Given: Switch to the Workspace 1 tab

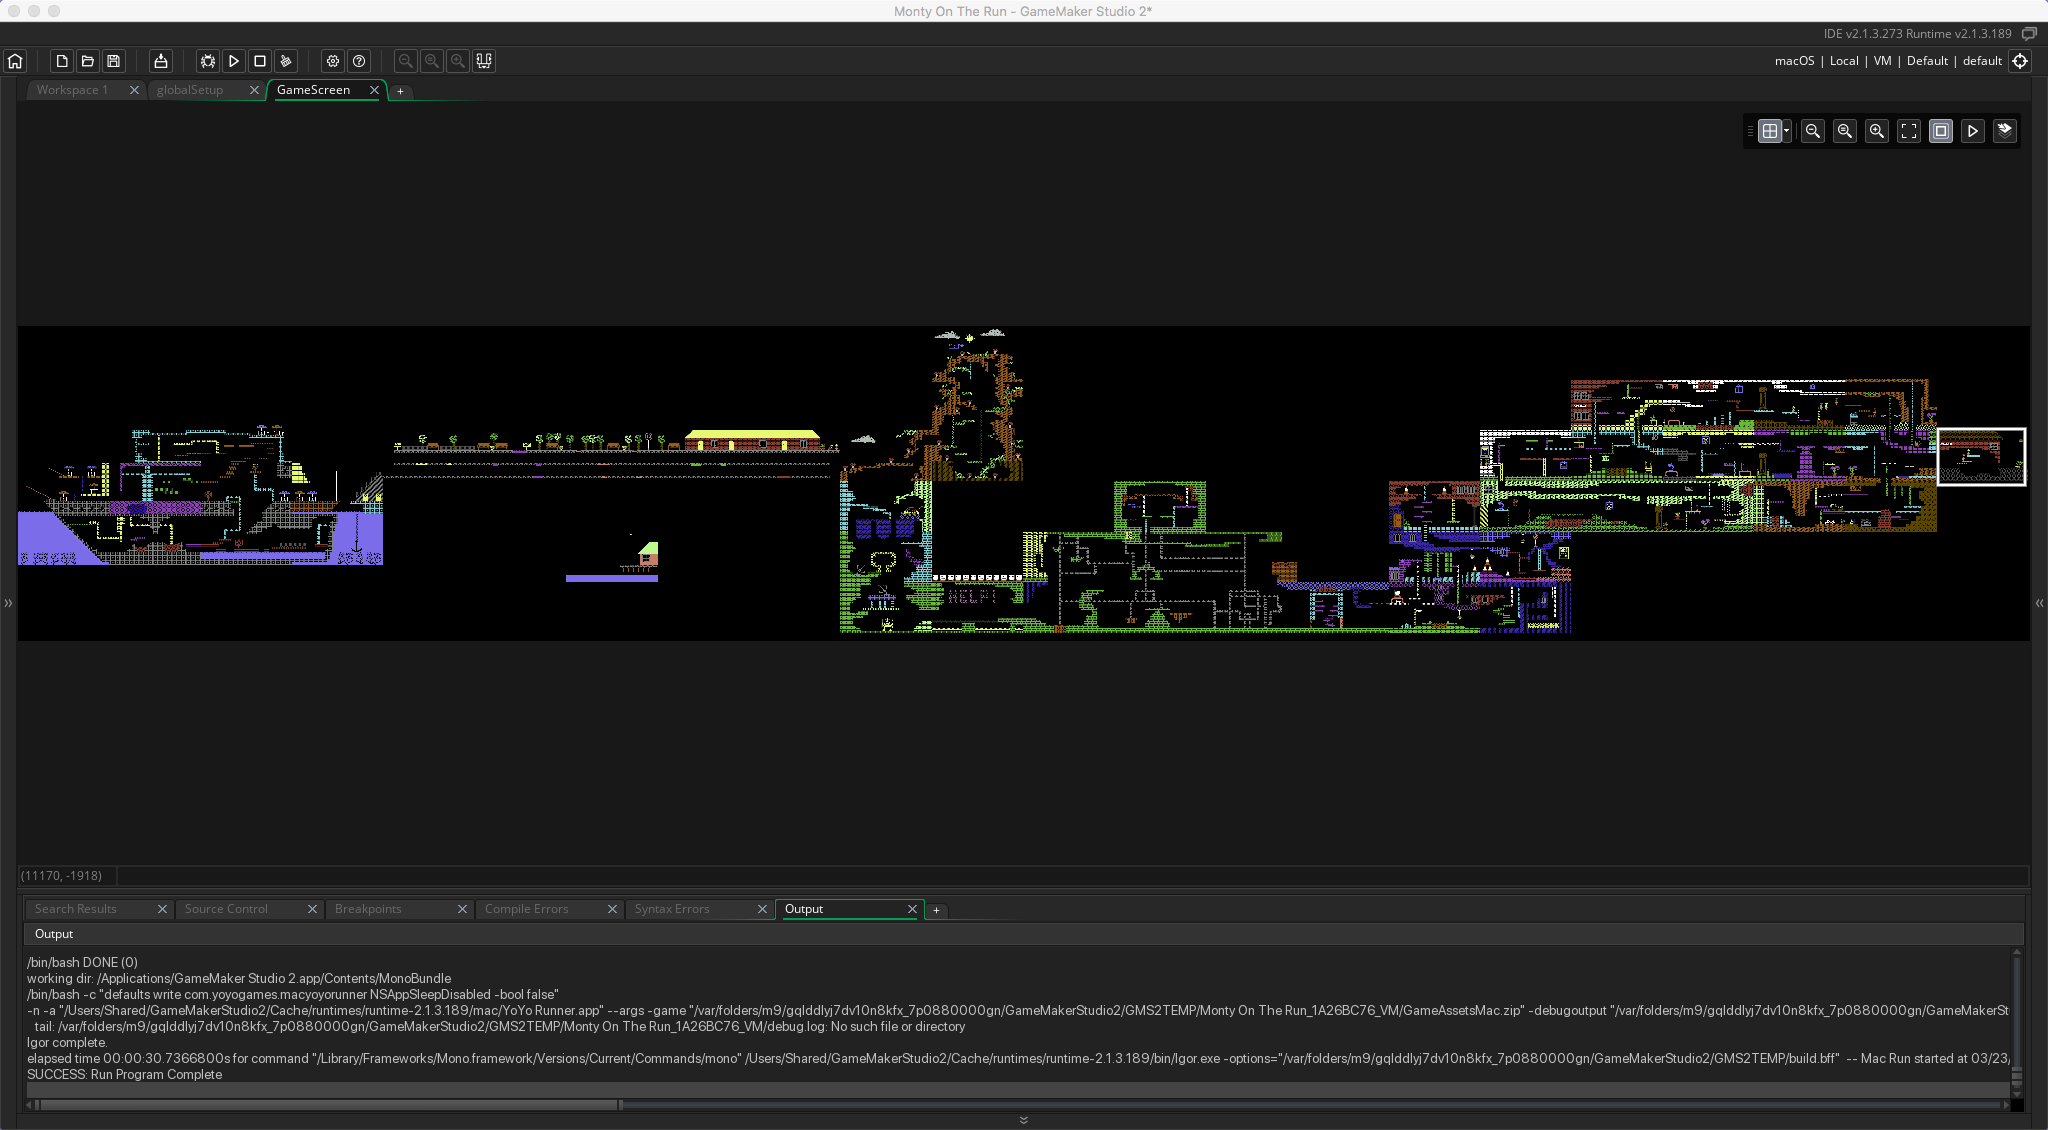Looking at the screenshot, I should [72, 90].
